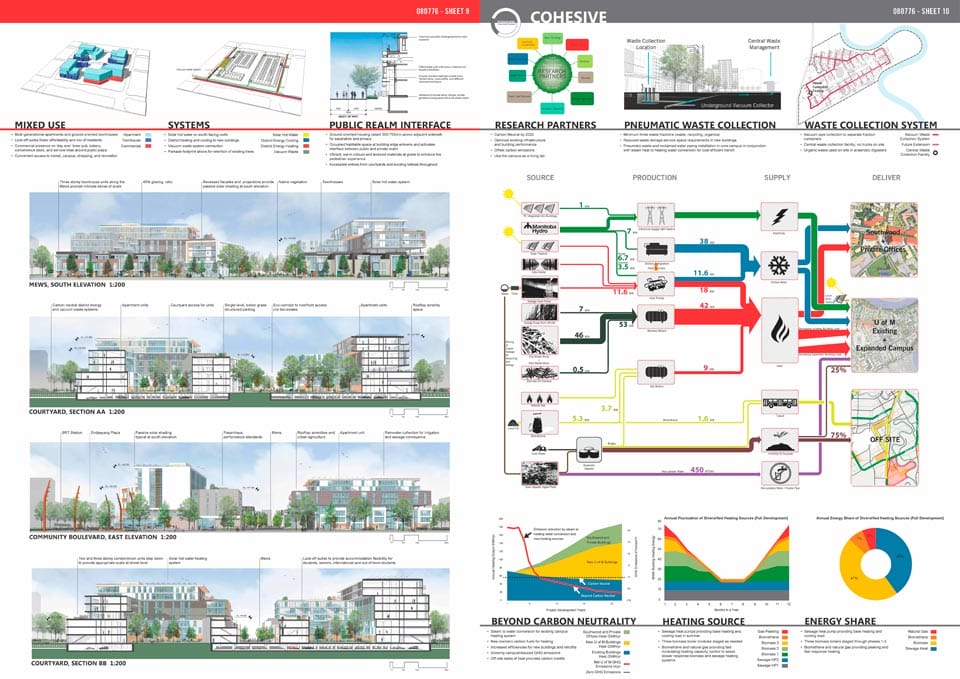Click the PRODUCTION column header
Screen dimensions: 960x679
[654, 178]
